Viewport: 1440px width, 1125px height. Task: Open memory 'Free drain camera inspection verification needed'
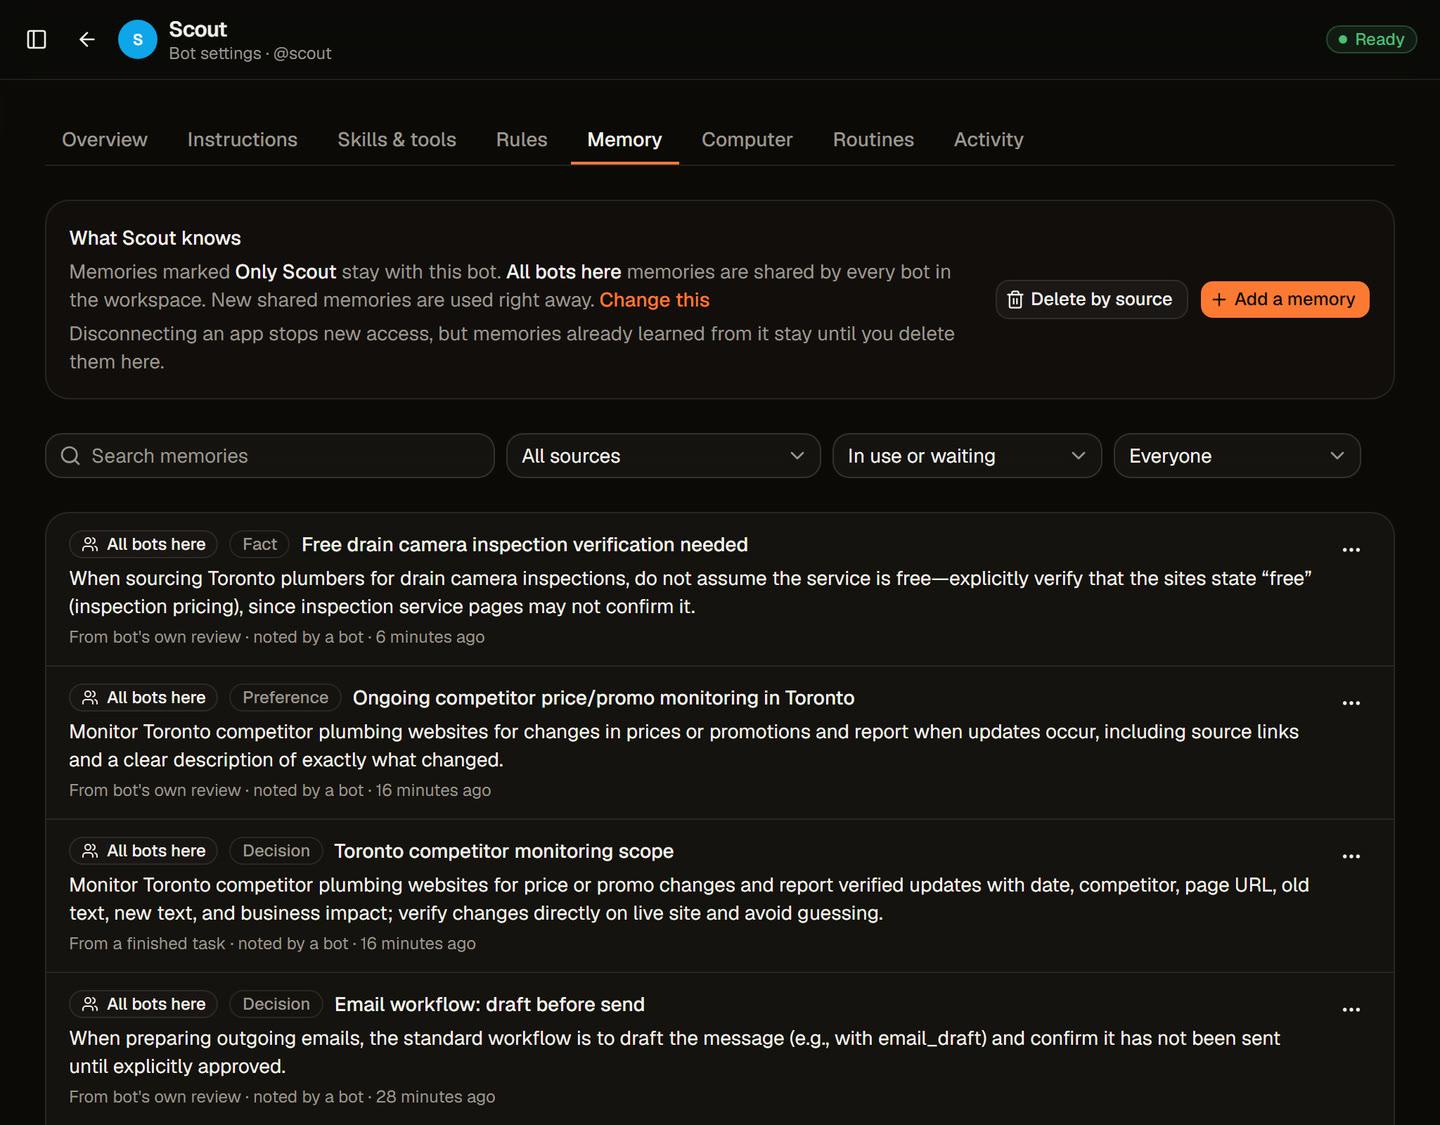525,544
